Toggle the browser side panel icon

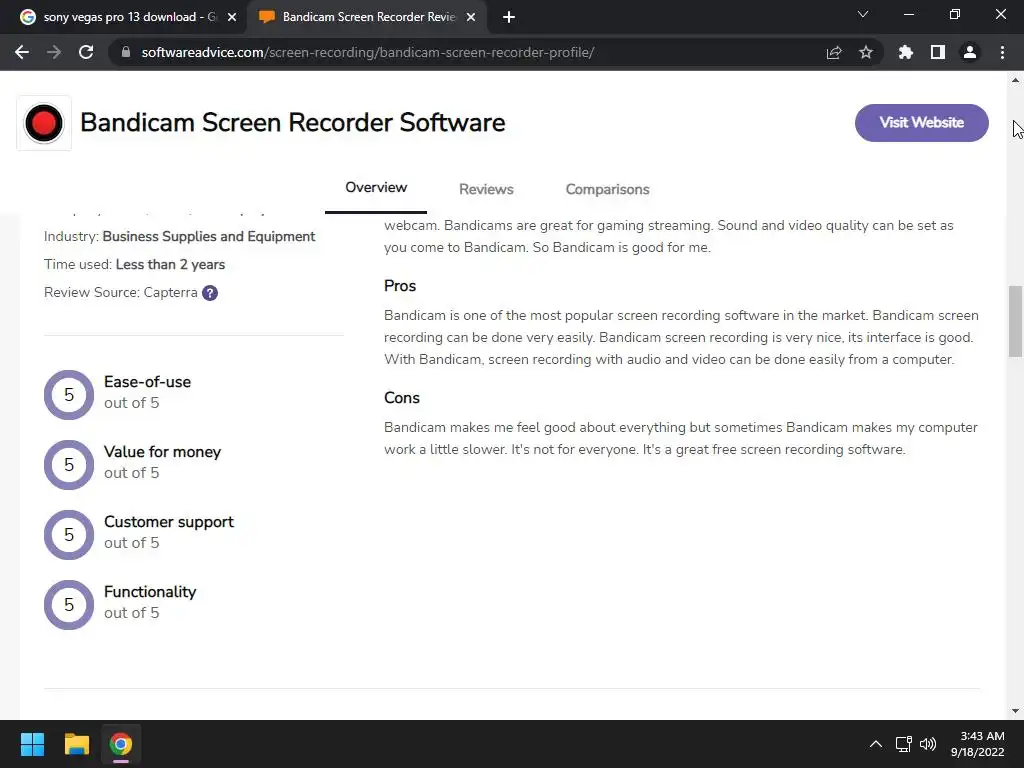point(938,52)
